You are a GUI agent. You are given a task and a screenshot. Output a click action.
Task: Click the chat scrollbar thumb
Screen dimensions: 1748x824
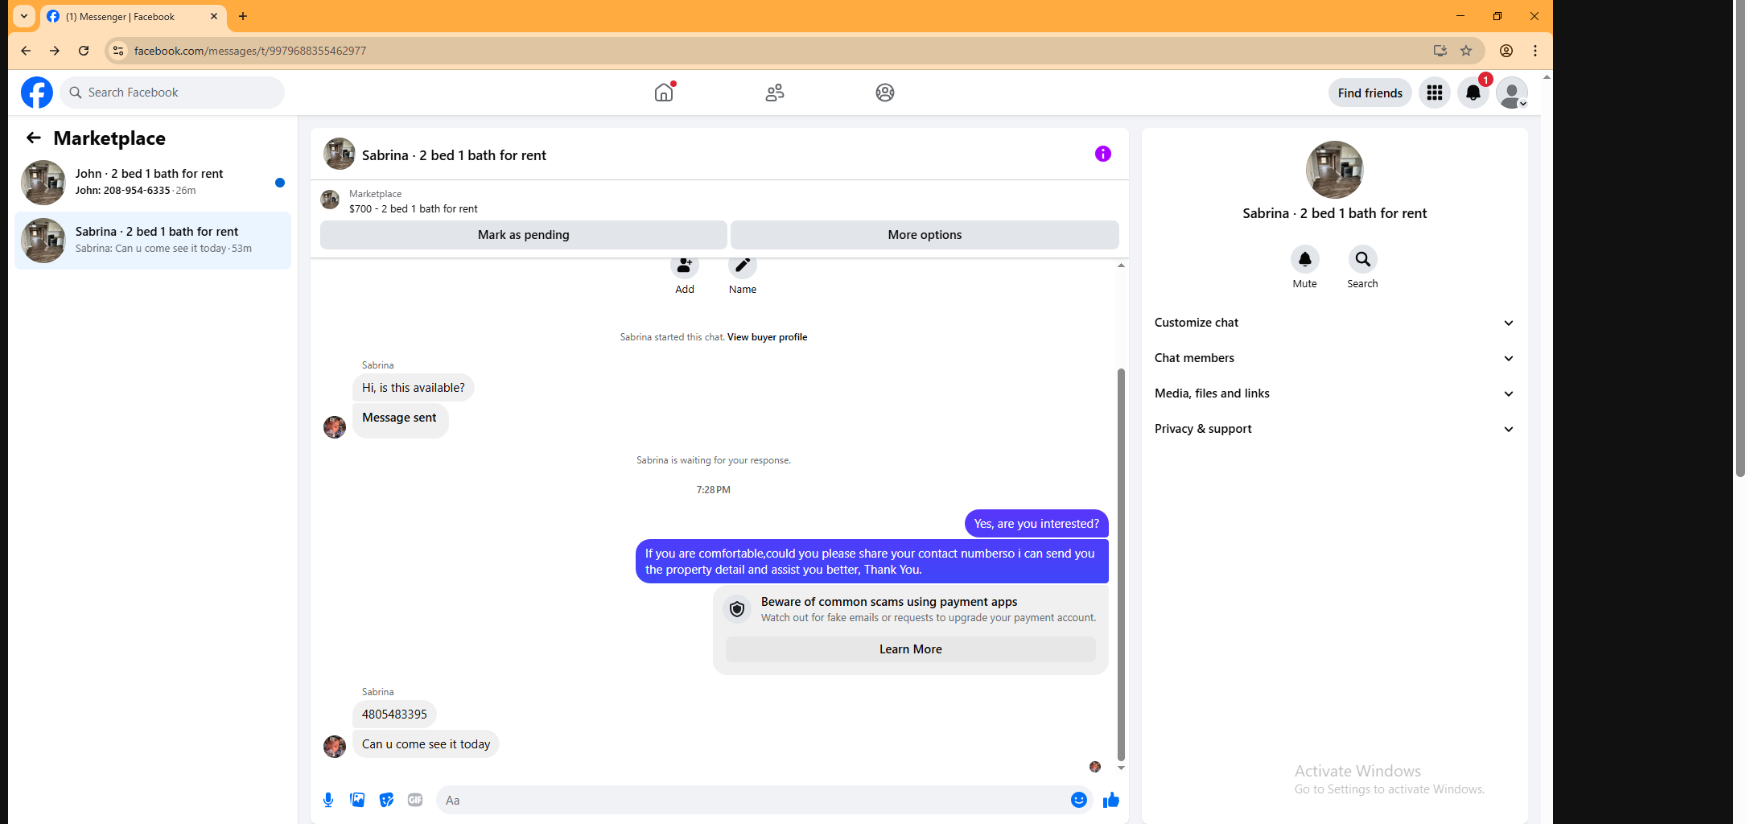coord(1121,565)
